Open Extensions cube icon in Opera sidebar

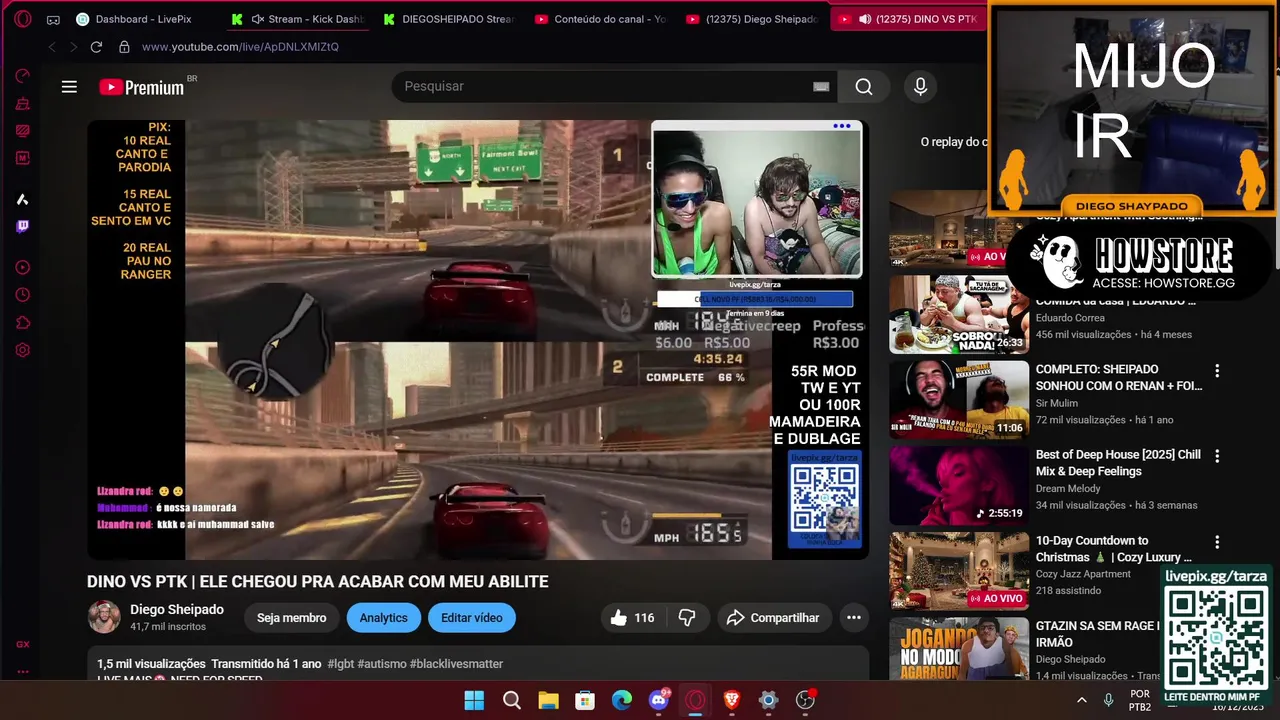coord(22,323)
